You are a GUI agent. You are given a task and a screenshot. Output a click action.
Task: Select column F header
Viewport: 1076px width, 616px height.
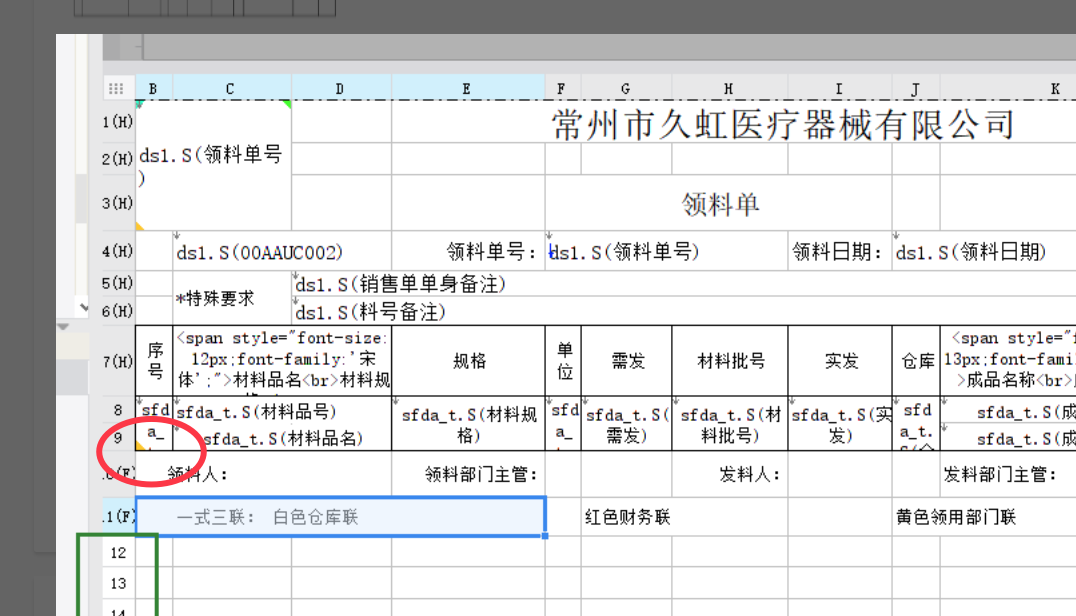pyautogui.click(x=562, y=88)
